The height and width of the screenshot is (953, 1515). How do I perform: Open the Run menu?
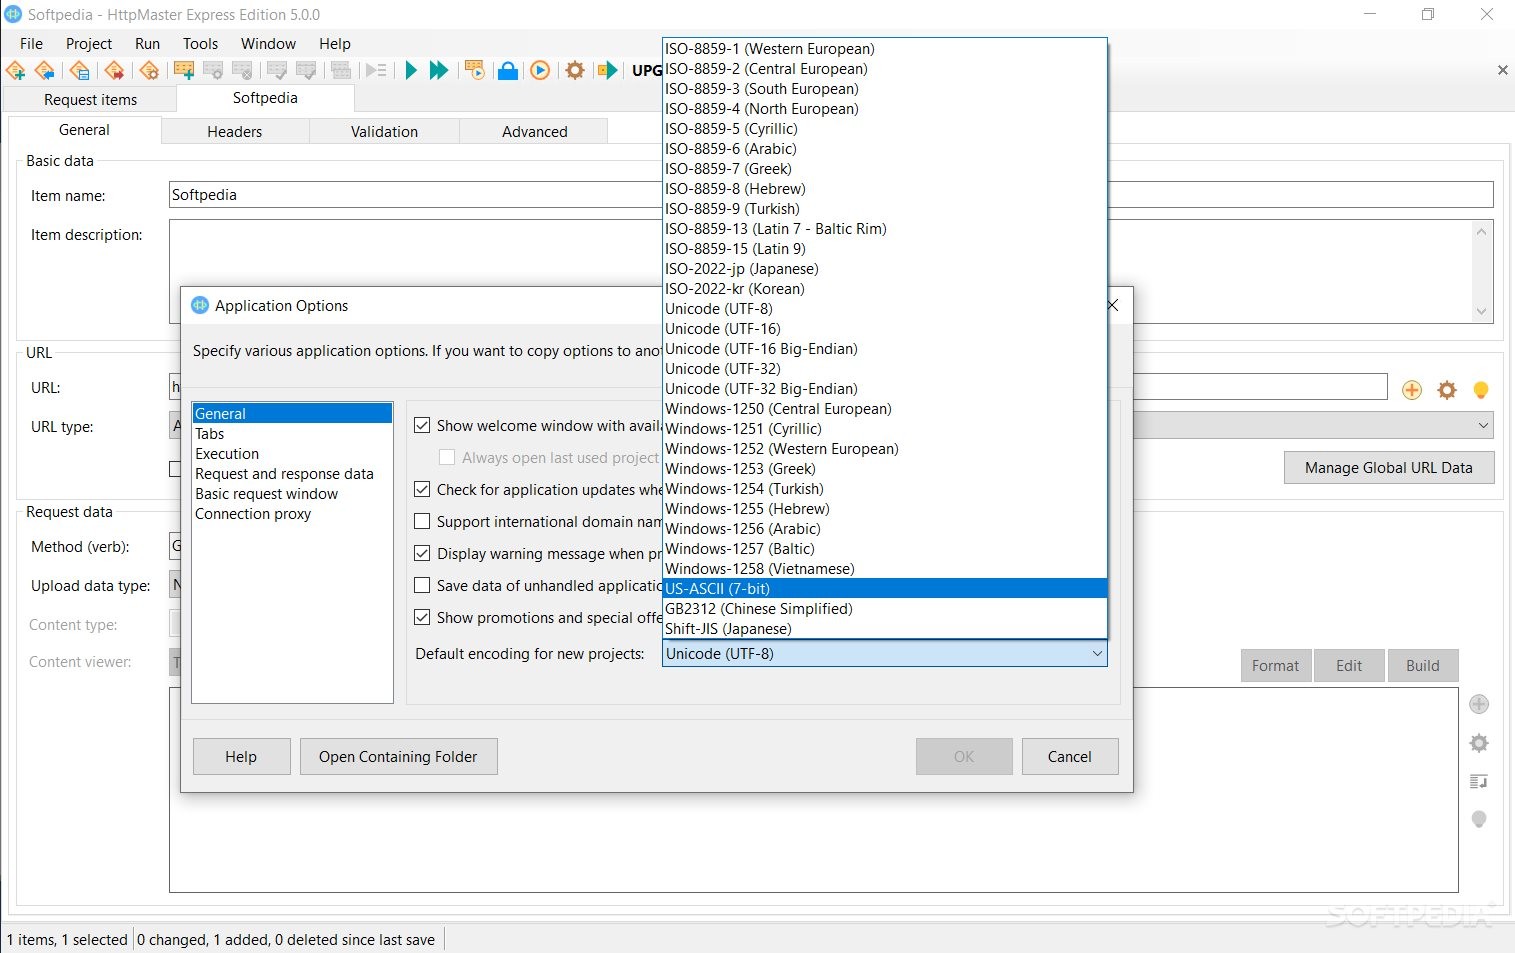[x=148, y=43]
